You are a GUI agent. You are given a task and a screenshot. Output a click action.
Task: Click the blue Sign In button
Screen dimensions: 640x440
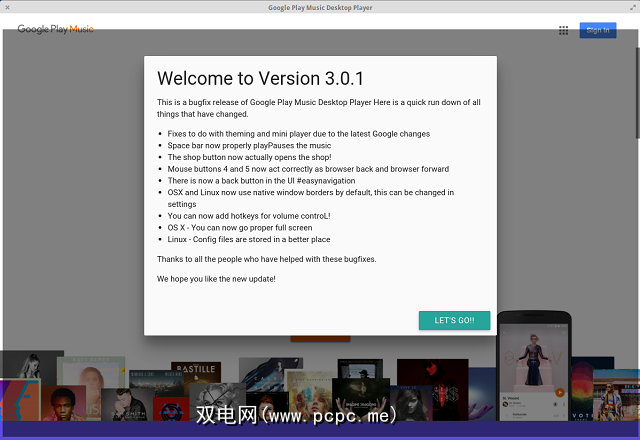597,30
